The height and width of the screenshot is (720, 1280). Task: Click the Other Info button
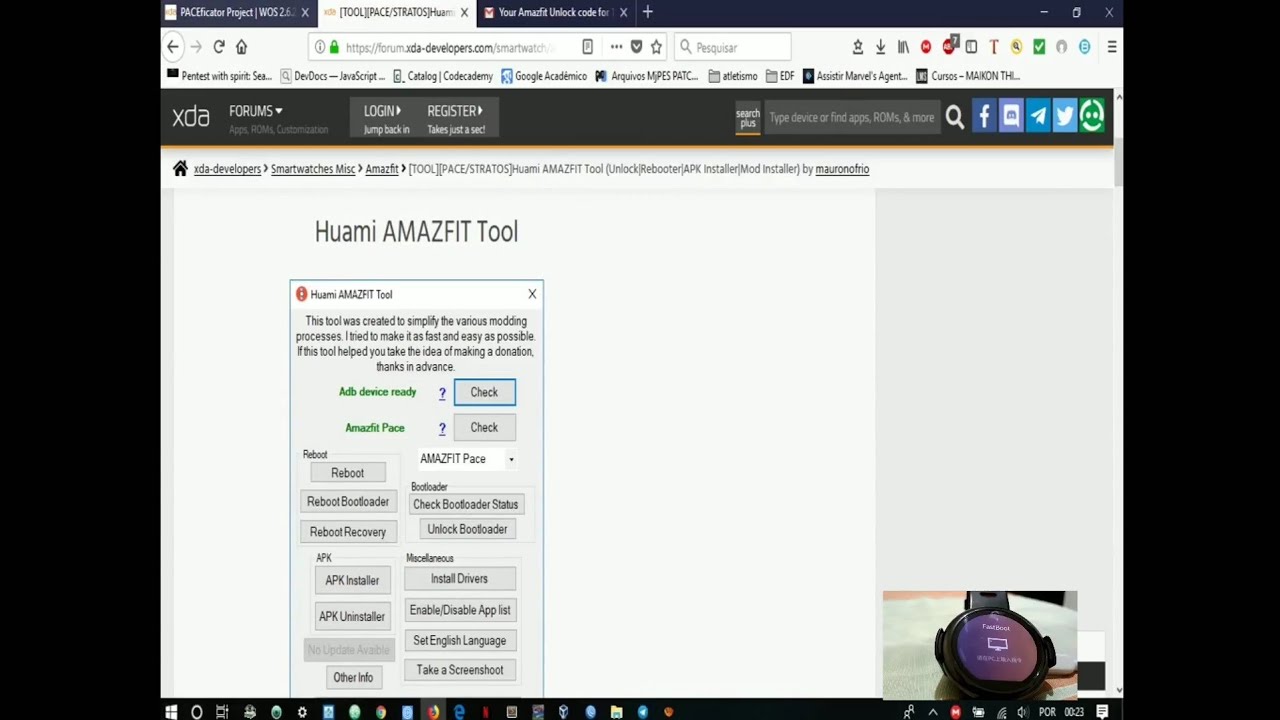click(353, 677)
